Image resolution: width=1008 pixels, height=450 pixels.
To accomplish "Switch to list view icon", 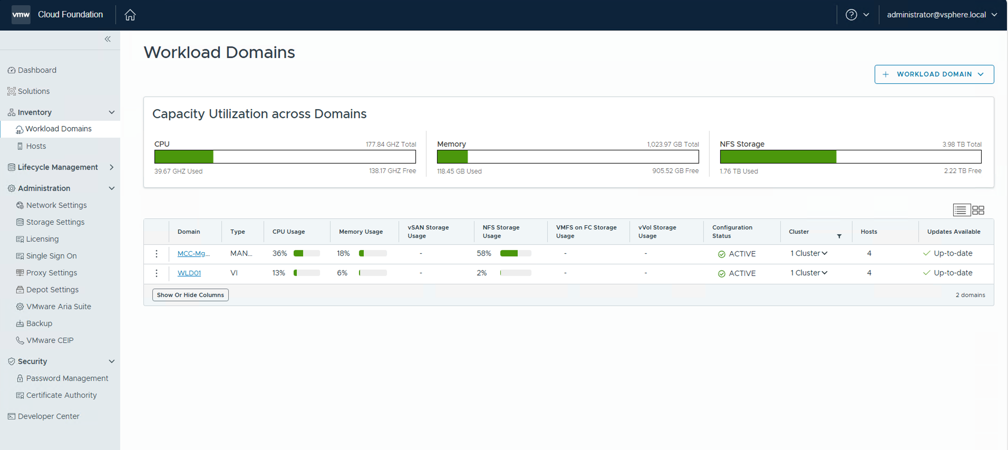I will click(x=961, y=210).
